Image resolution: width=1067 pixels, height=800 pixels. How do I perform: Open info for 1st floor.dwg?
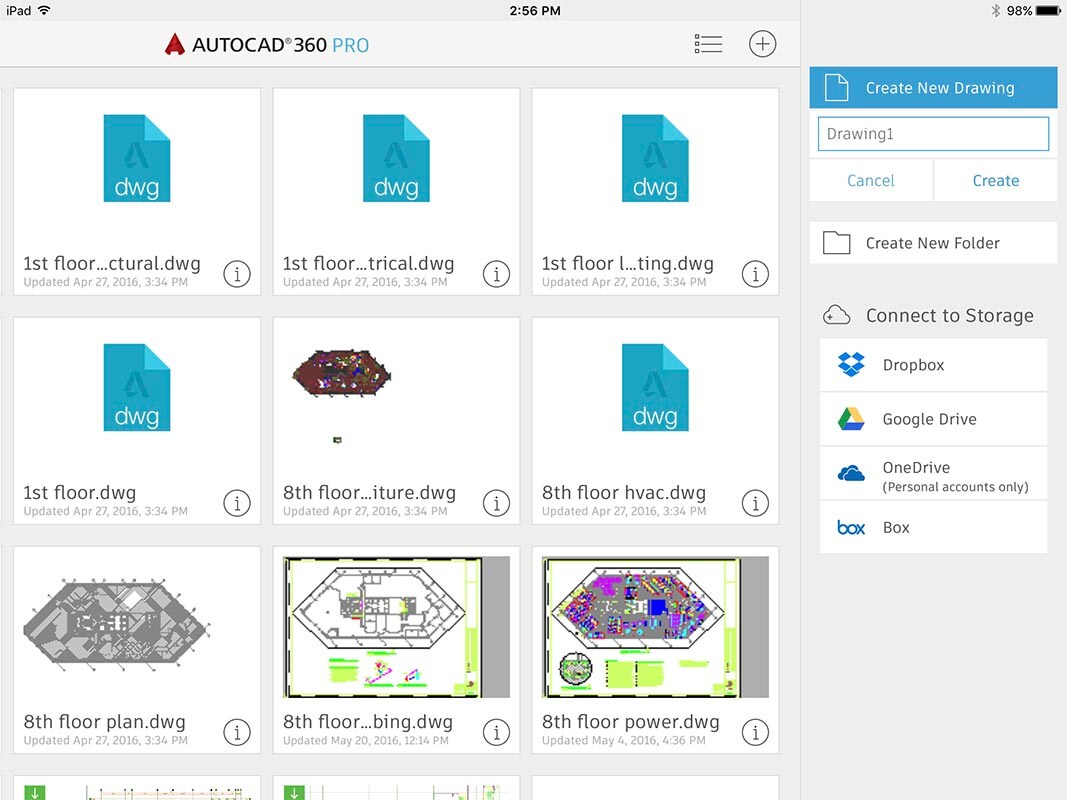point(237,503)
